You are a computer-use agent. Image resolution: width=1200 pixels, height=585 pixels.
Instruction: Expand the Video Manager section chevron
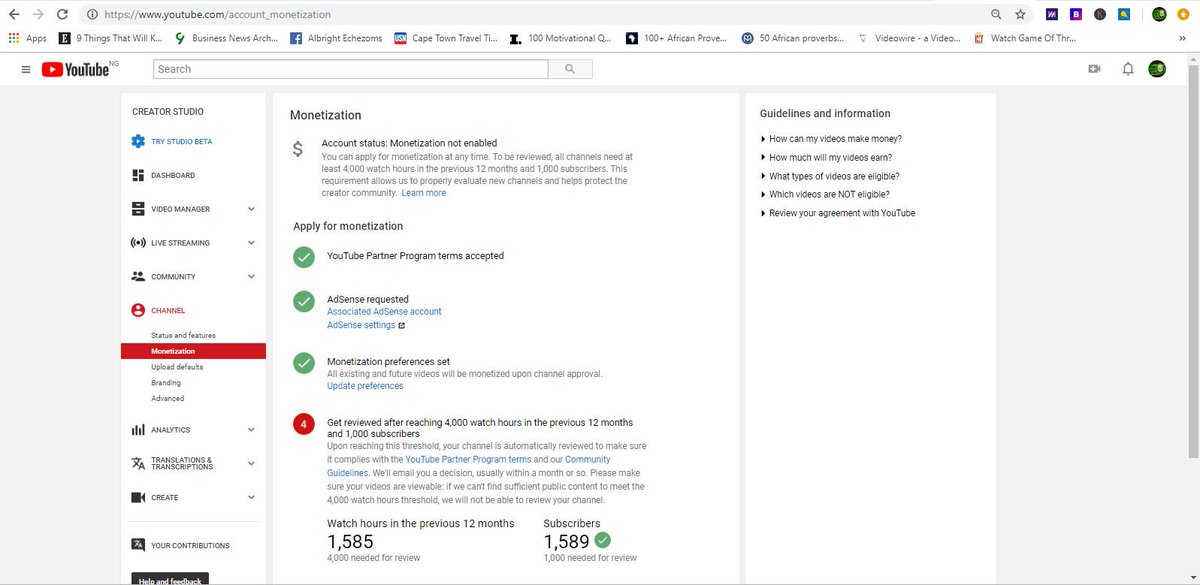(251, 209)
